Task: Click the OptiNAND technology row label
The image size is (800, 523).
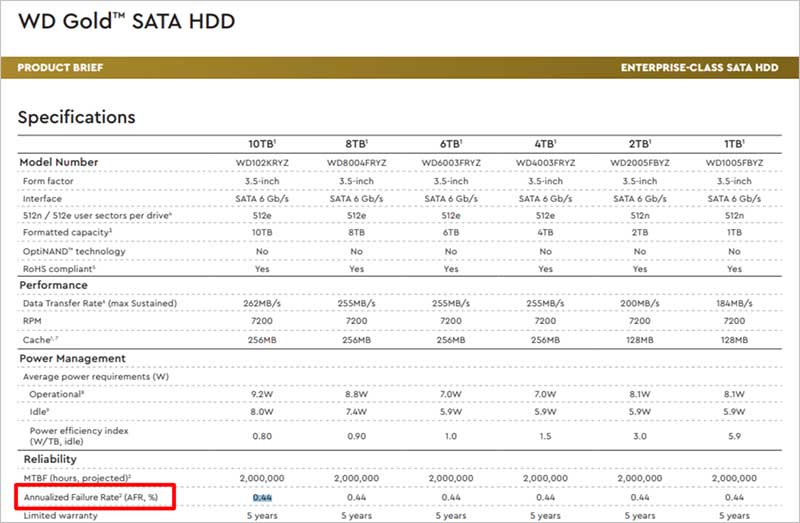Action: pyautogui.click(x=74, y=252)
